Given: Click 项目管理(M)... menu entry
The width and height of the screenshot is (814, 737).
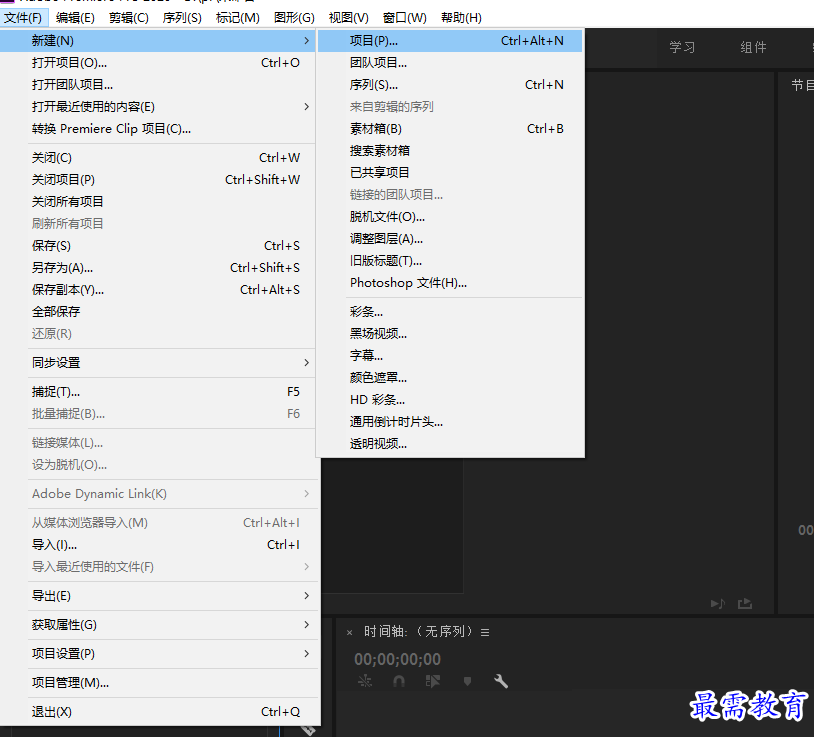Looking at the screenshot, I should click(158, 683).
